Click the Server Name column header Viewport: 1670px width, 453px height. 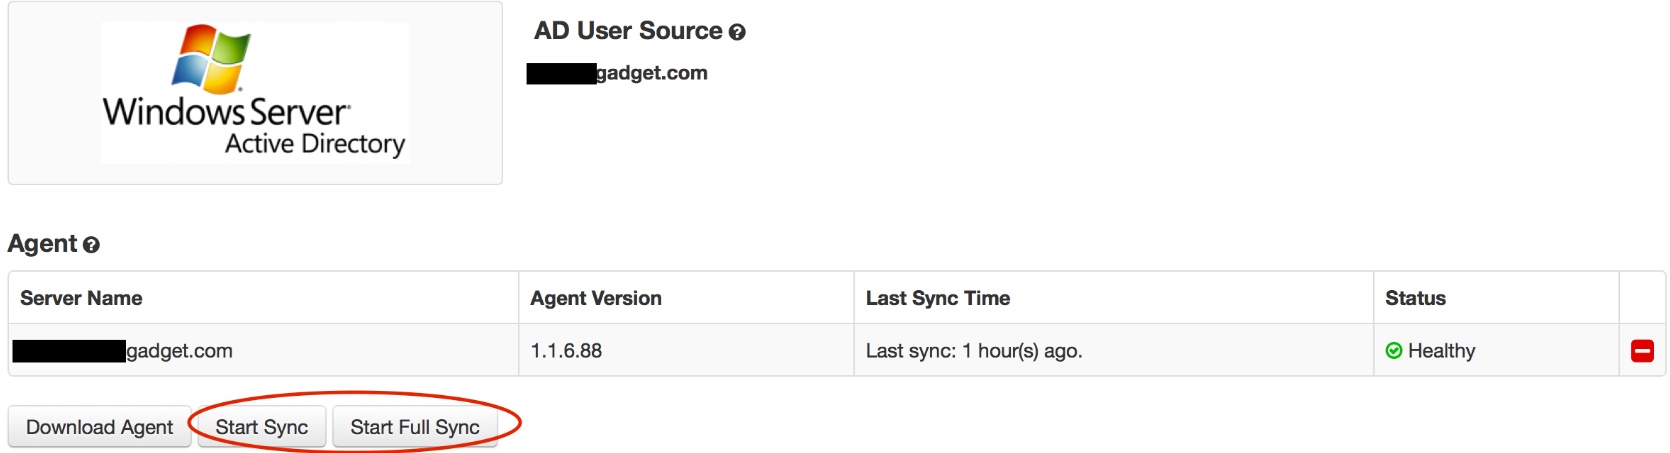(x=81, y=298)
